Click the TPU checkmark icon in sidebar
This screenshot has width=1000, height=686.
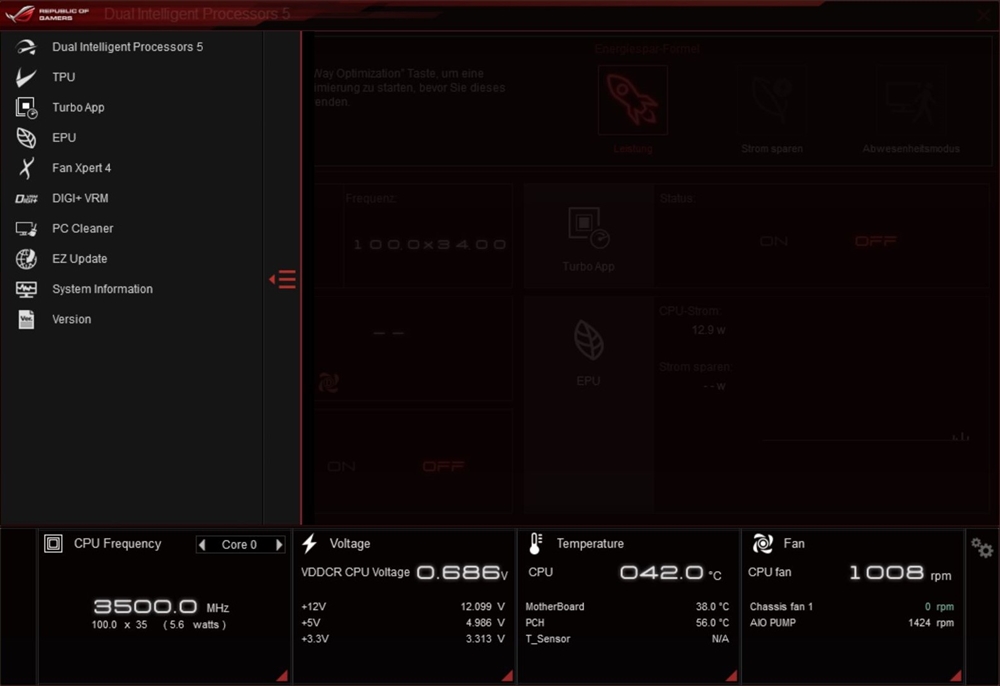26,77
